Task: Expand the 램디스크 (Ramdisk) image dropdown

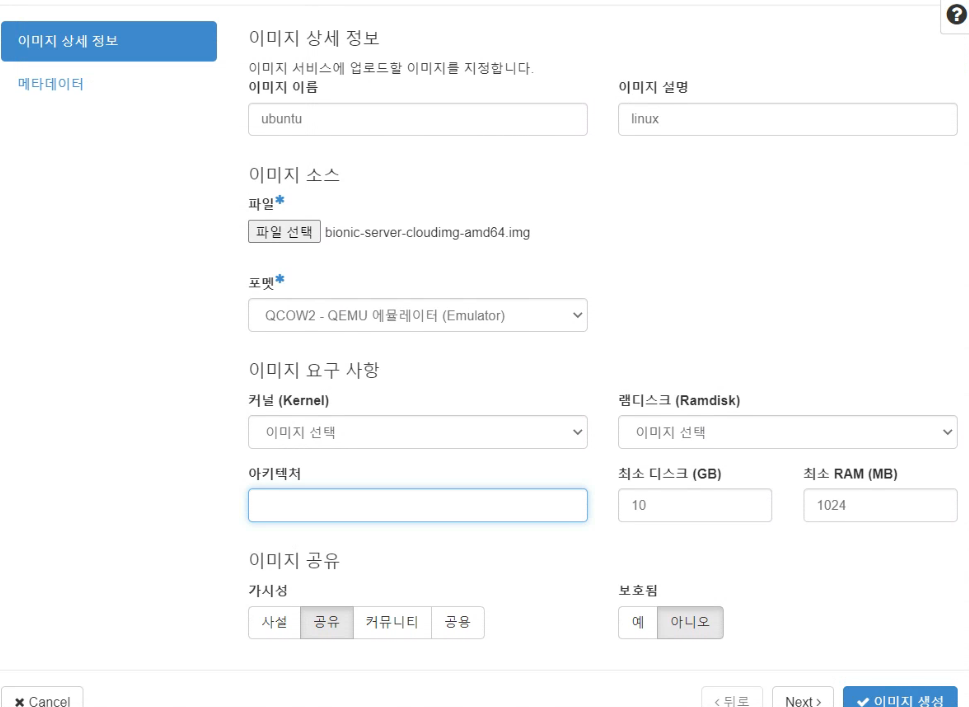Action: 787,432
